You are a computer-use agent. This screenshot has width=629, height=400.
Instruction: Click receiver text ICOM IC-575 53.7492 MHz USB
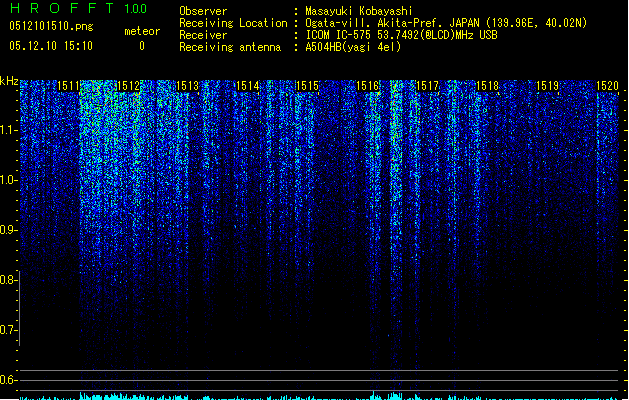(x=402, y=35)
